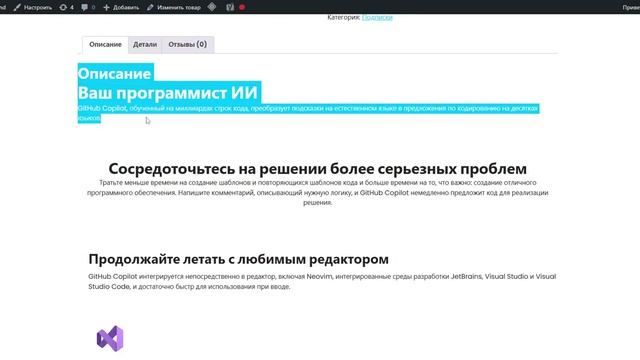This screenshot has height=360, width=640.
Task: Click heading Продолжайте летать с любимым редактором
Action: pyautogui.click(x=238, y=259)
